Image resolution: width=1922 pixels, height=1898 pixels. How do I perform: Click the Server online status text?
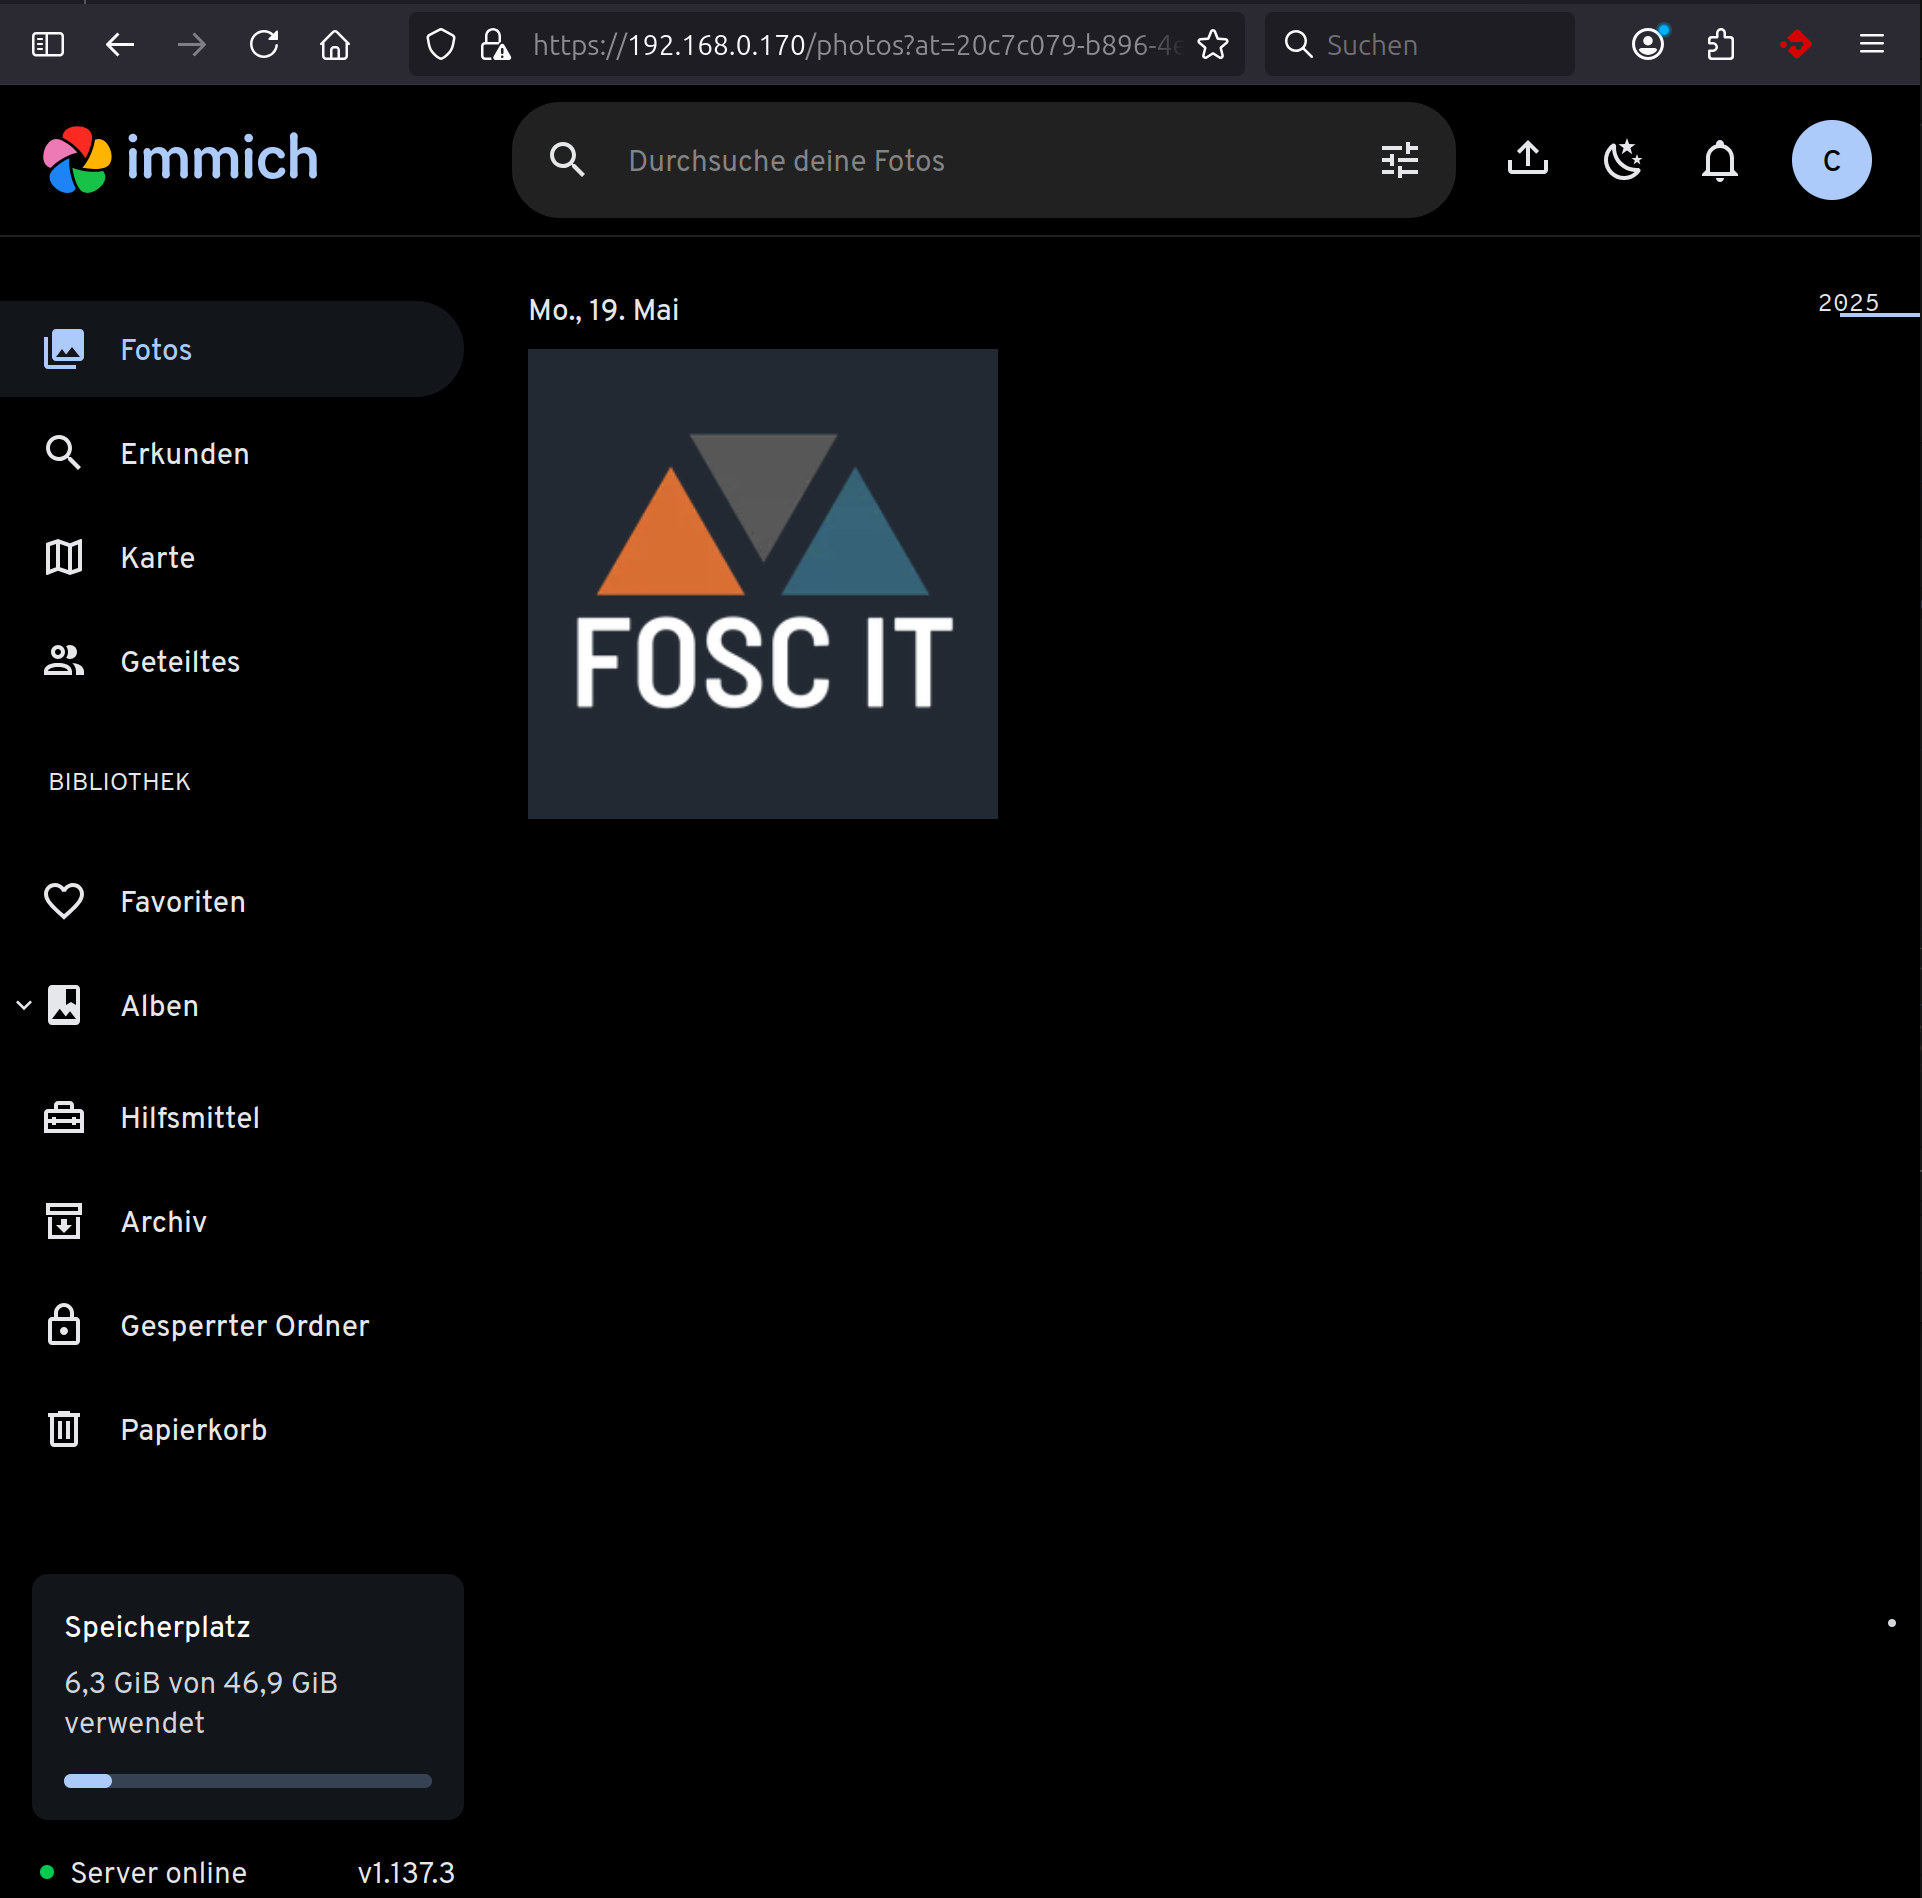pos(158,1873)
